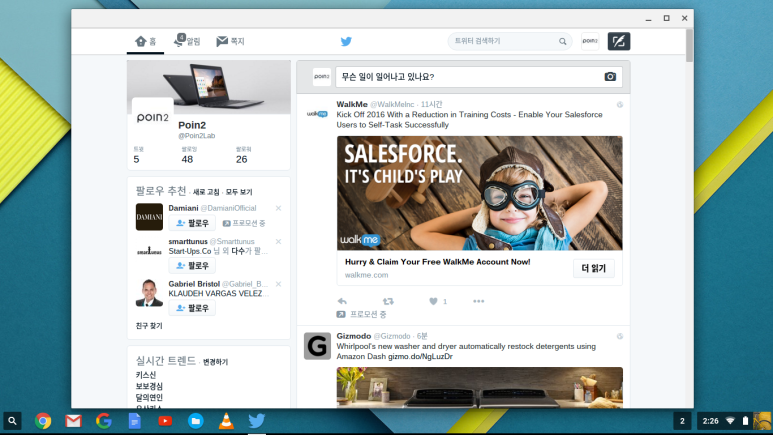Click the compose tweet quill button

pyautogui.click(x=619, y=41)
